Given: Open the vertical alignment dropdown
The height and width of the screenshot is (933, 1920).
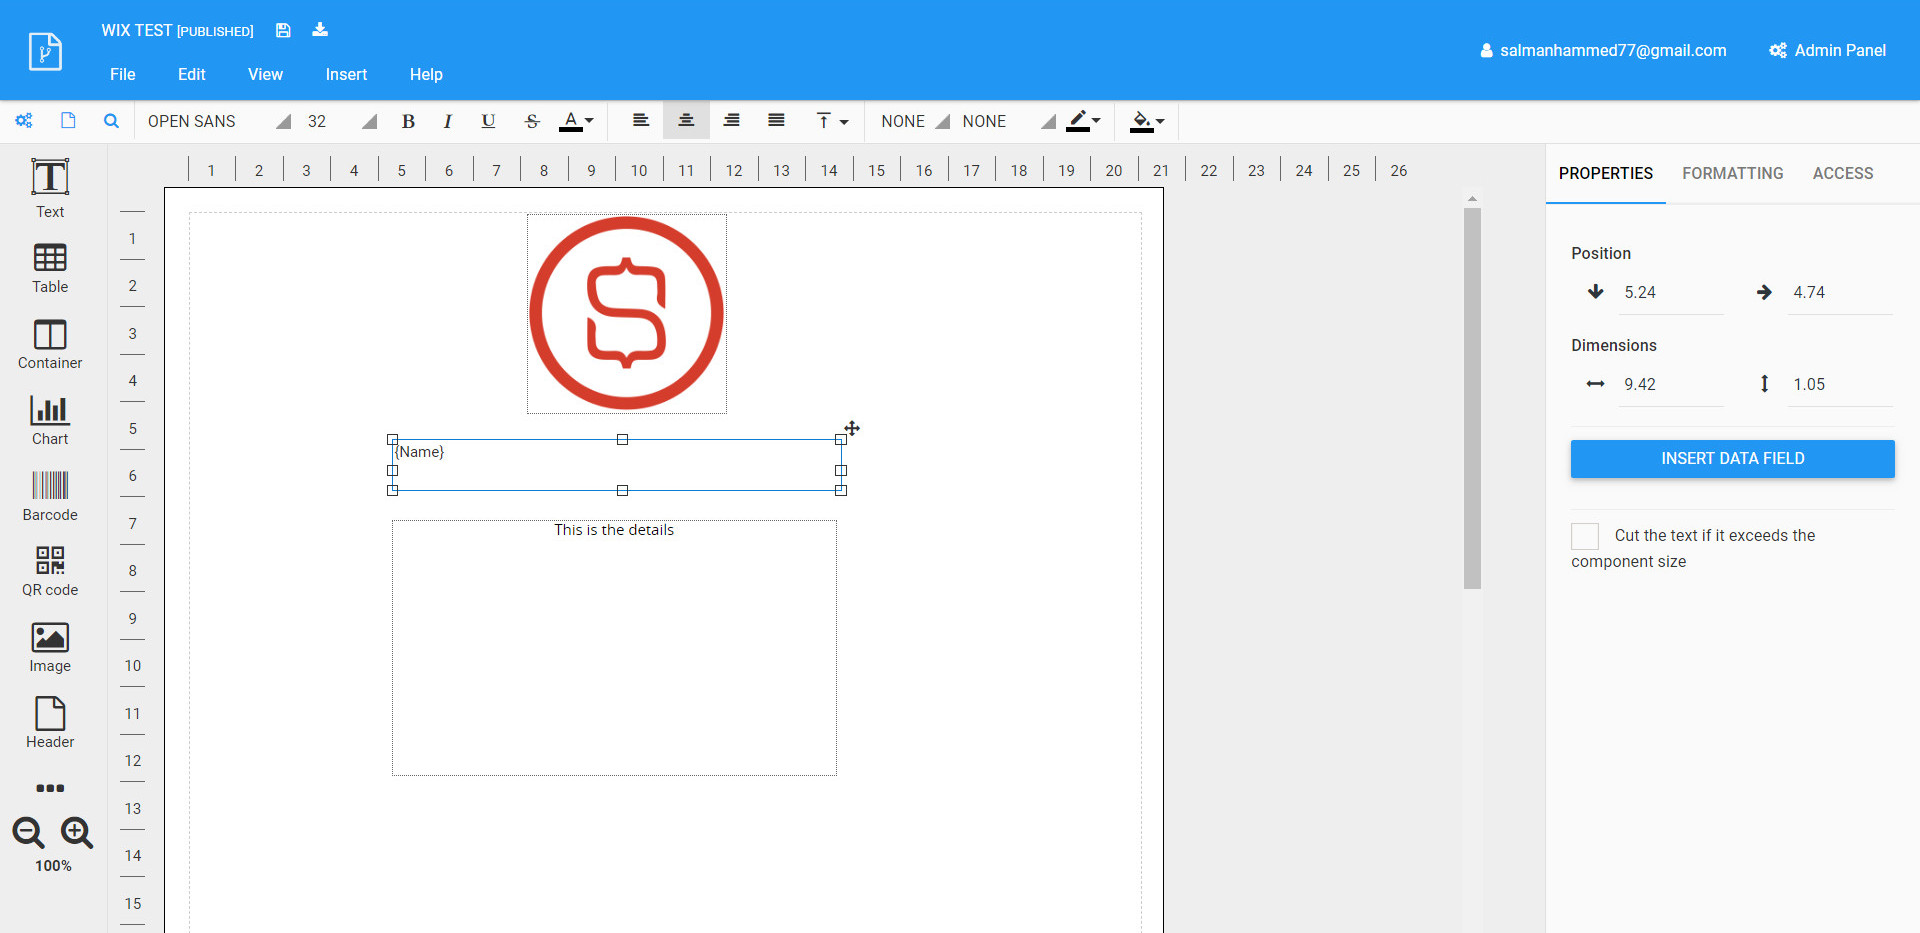Looking at the screenshot, I should pyautogui.click(x=832, y=121).
